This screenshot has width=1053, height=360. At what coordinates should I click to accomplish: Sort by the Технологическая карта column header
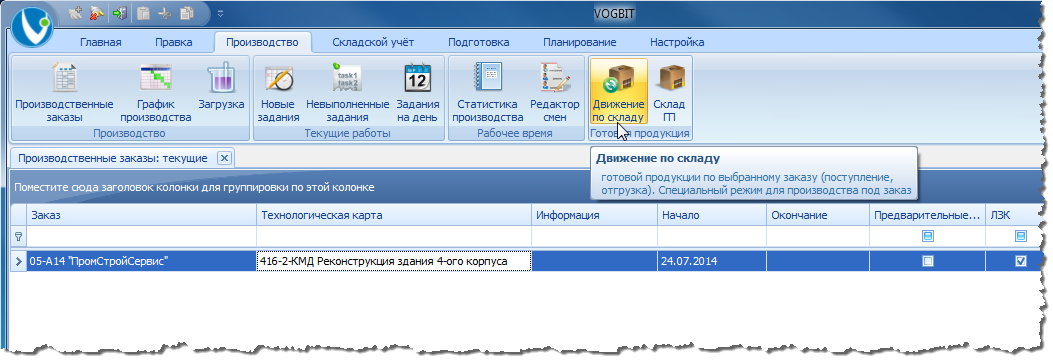pos(394,216)
